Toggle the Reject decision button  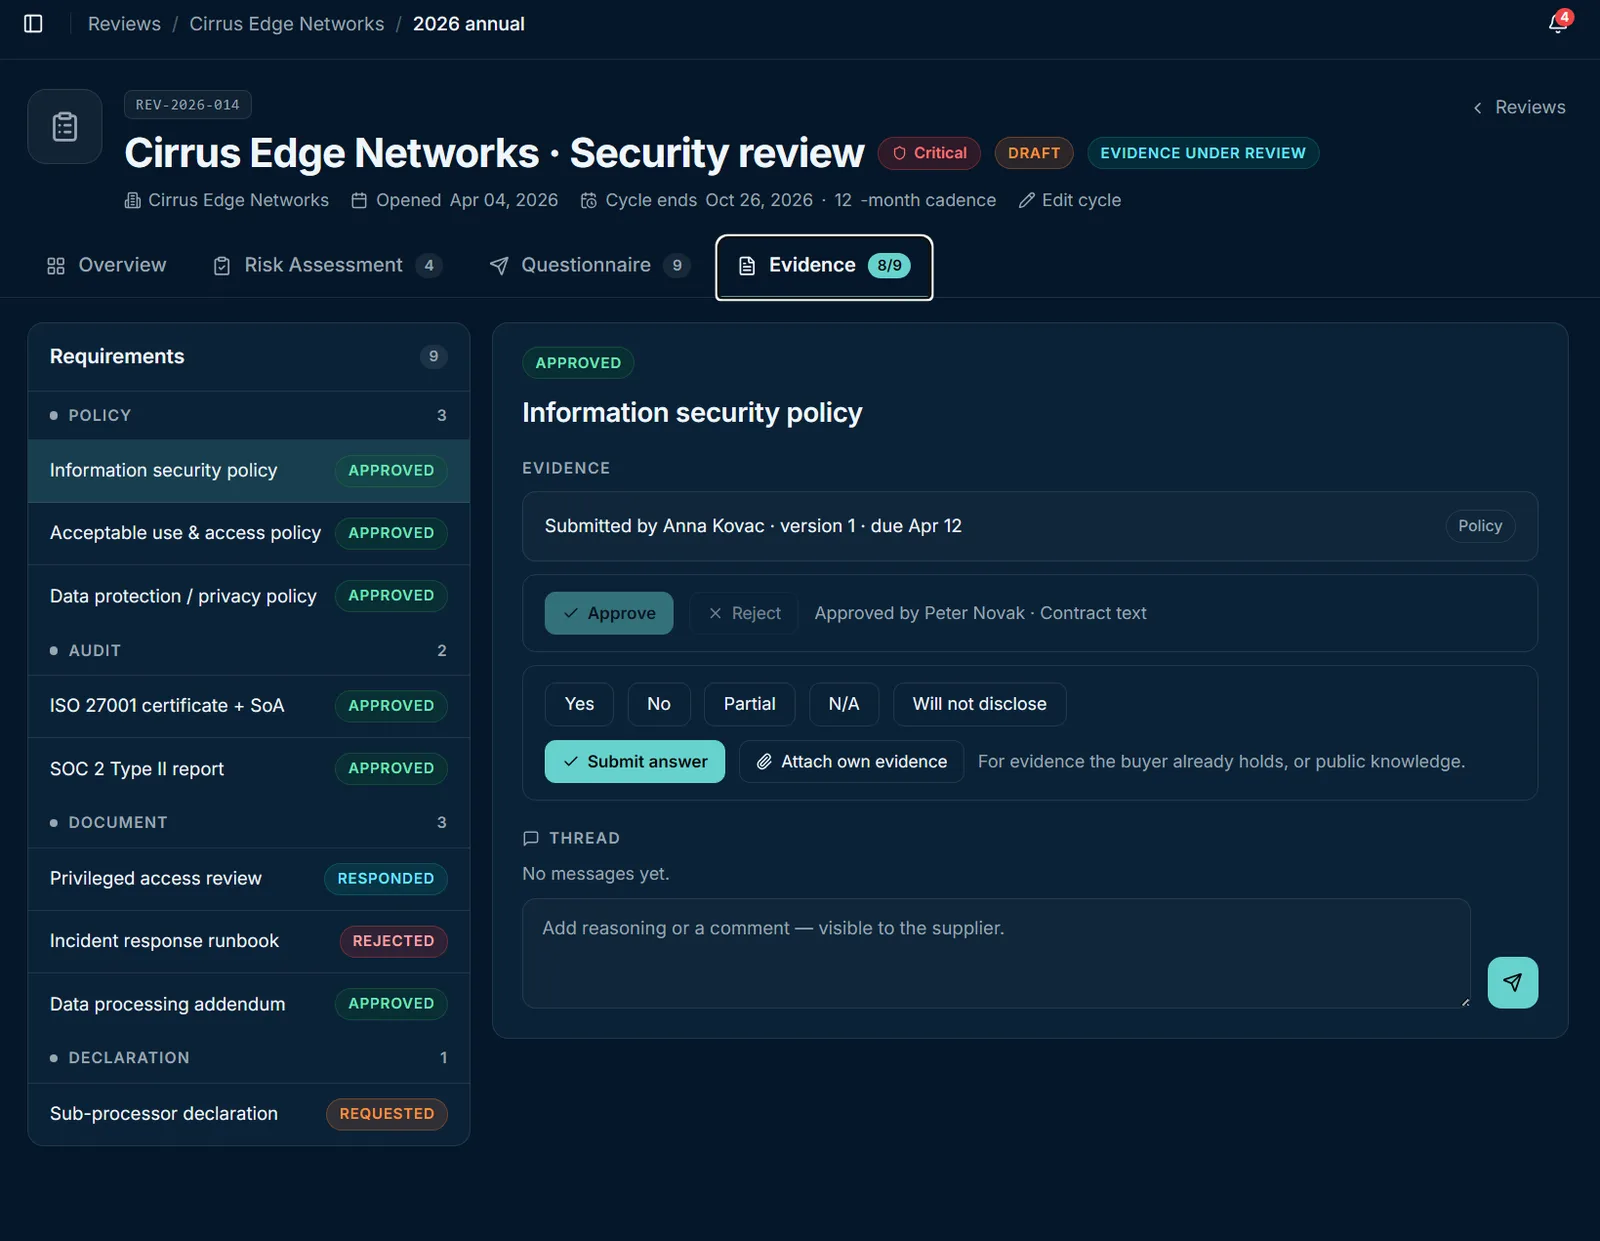click(x=745, y=613)
